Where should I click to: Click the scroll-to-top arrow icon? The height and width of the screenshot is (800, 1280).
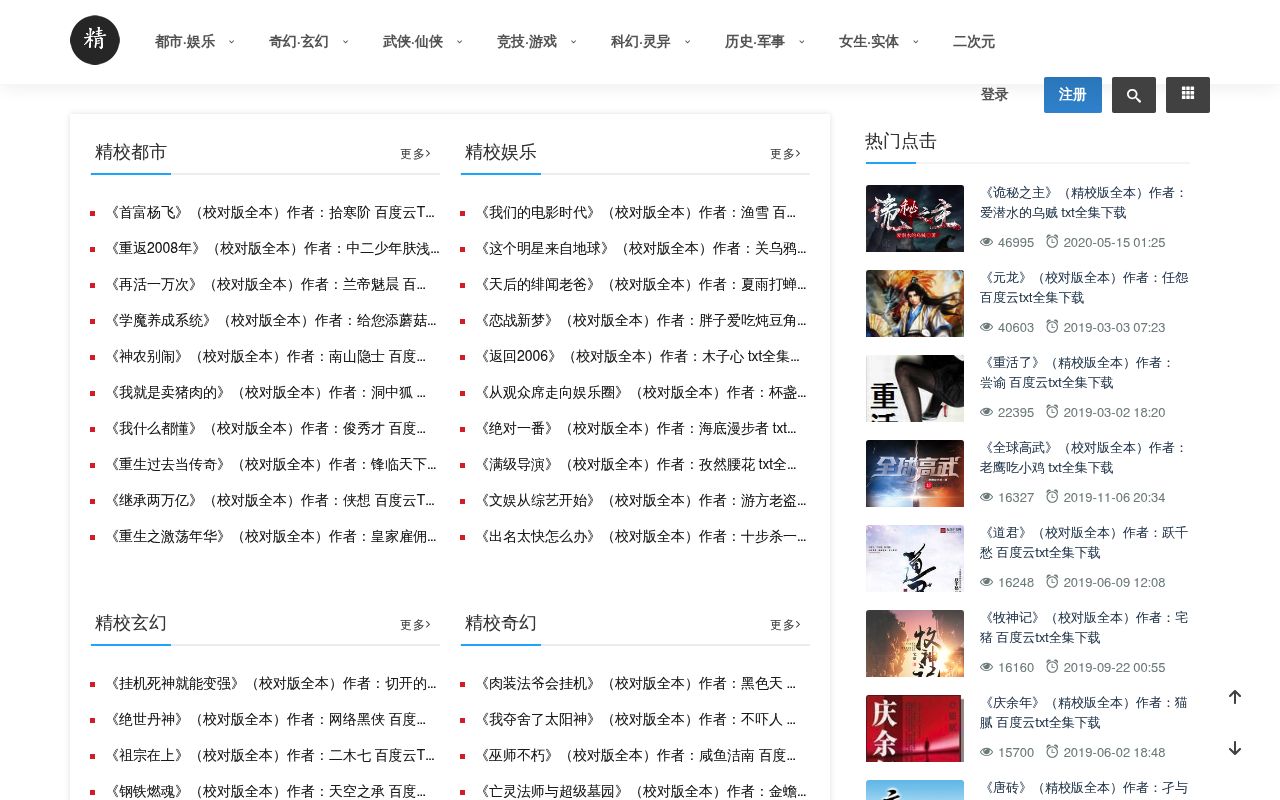click(1235, 697)
